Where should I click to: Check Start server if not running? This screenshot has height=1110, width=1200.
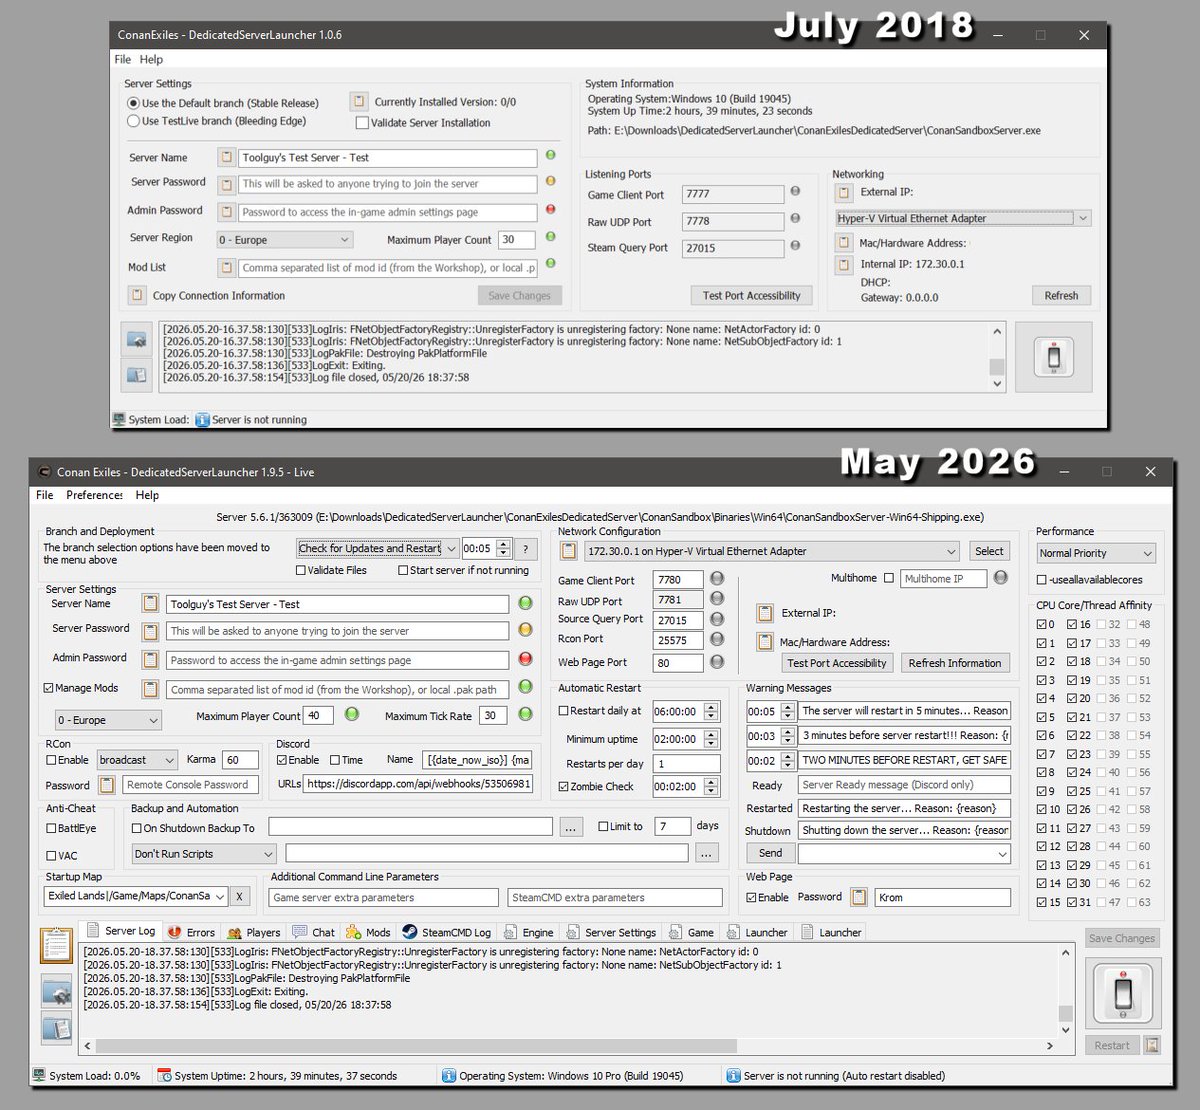pyautogui.click(x=403, y=570)
